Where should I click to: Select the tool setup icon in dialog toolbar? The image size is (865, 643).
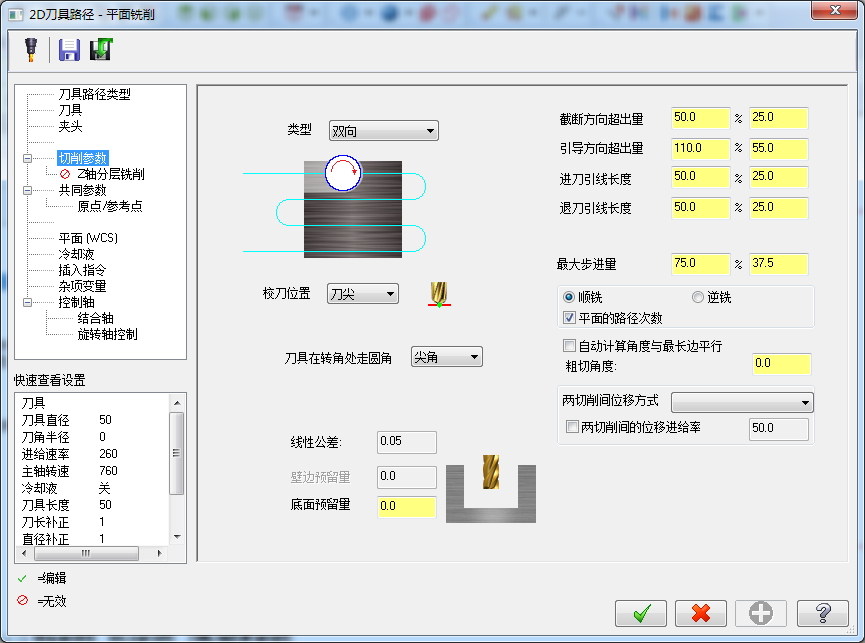coord(29,50)
